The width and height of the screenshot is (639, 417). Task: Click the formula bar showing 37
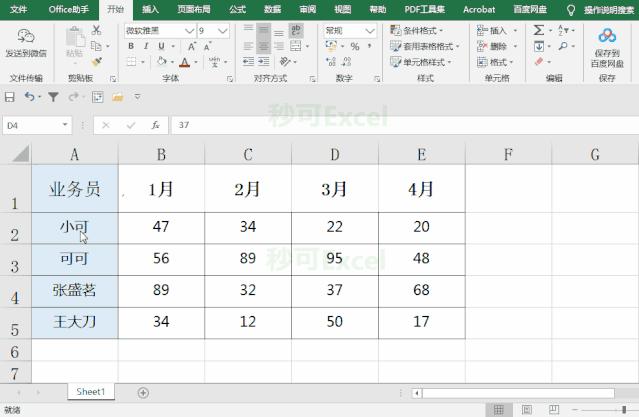click(404, 125)
